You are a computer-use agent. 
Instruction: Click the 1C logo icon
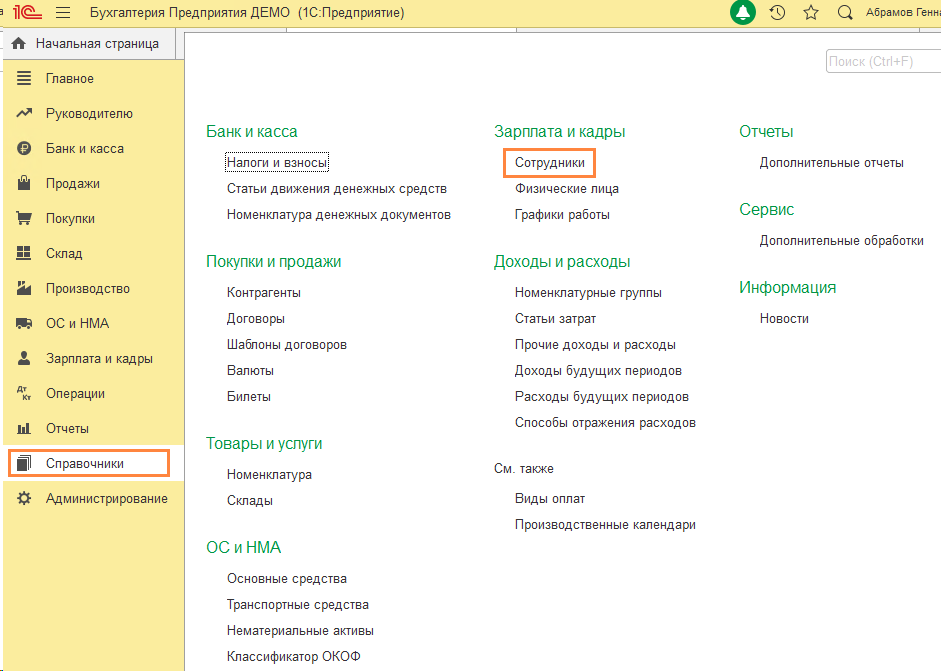tap(27, 12)
